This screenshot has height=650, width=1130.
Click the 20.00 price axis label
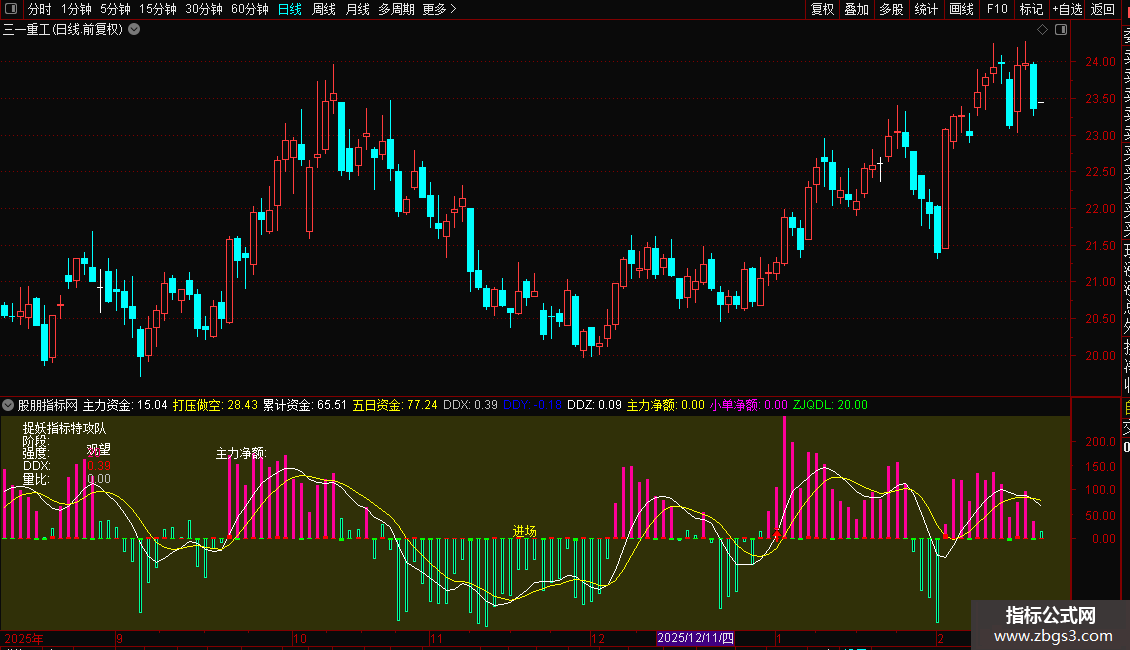[x=1100, y=355]
